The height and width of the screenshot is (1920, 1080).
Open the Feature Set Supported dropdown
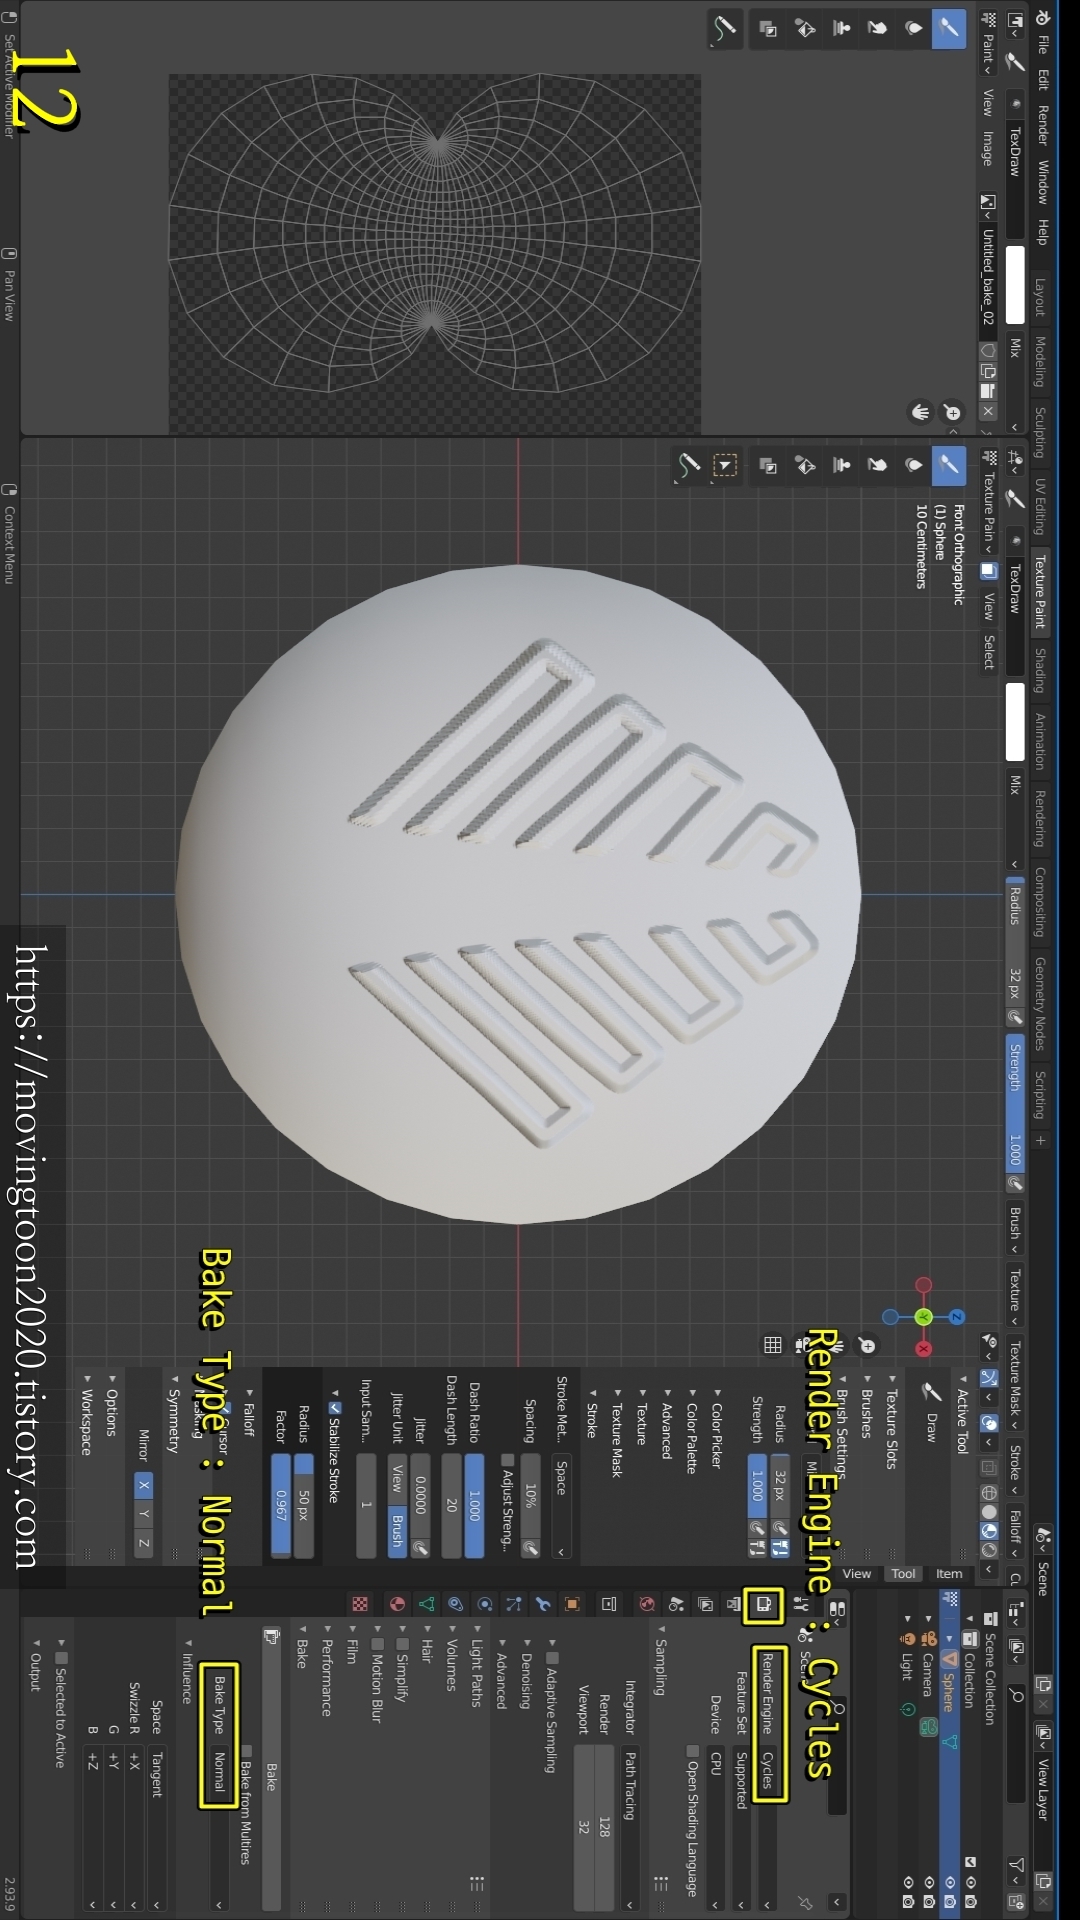tap(741, 1829)
